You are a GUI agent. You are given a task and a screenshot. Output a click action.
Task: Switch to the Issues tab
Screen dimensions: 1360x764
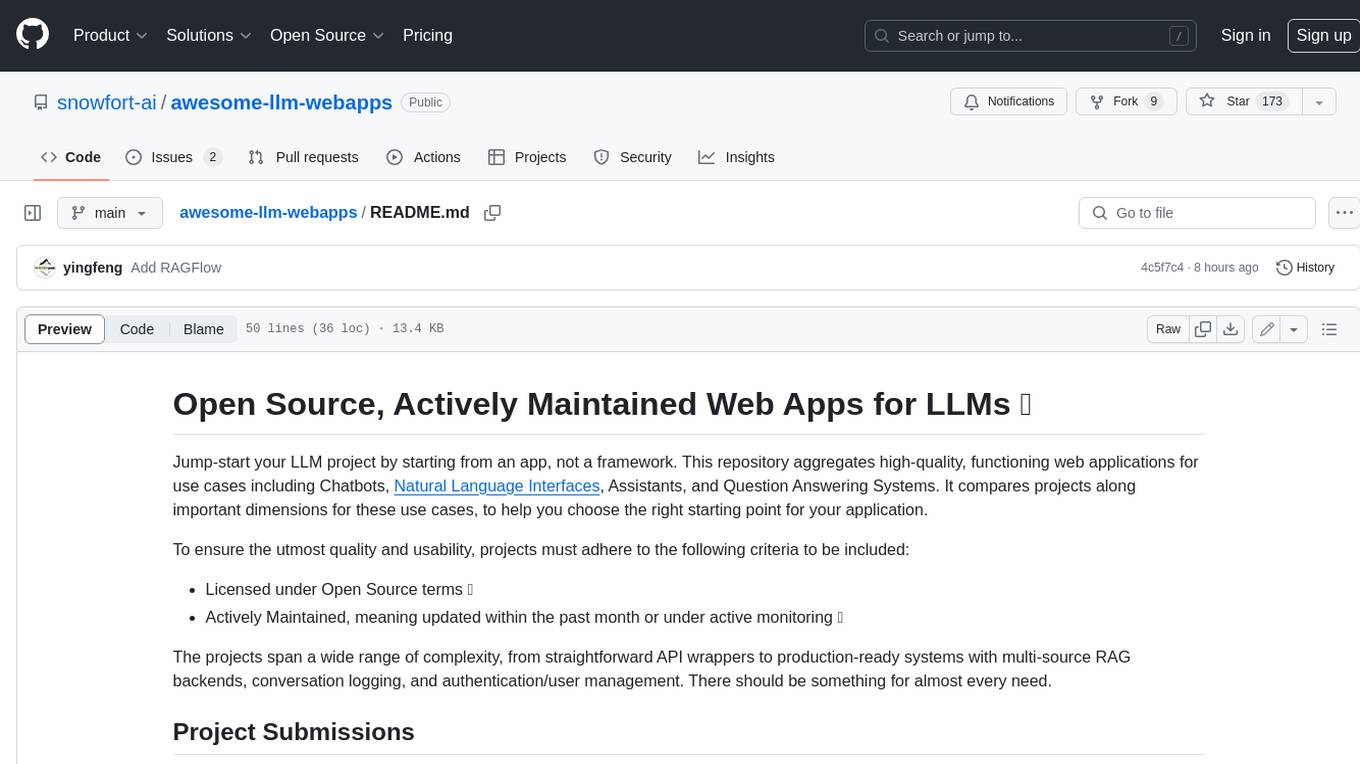pyautogui.click(x=173, y=157)
